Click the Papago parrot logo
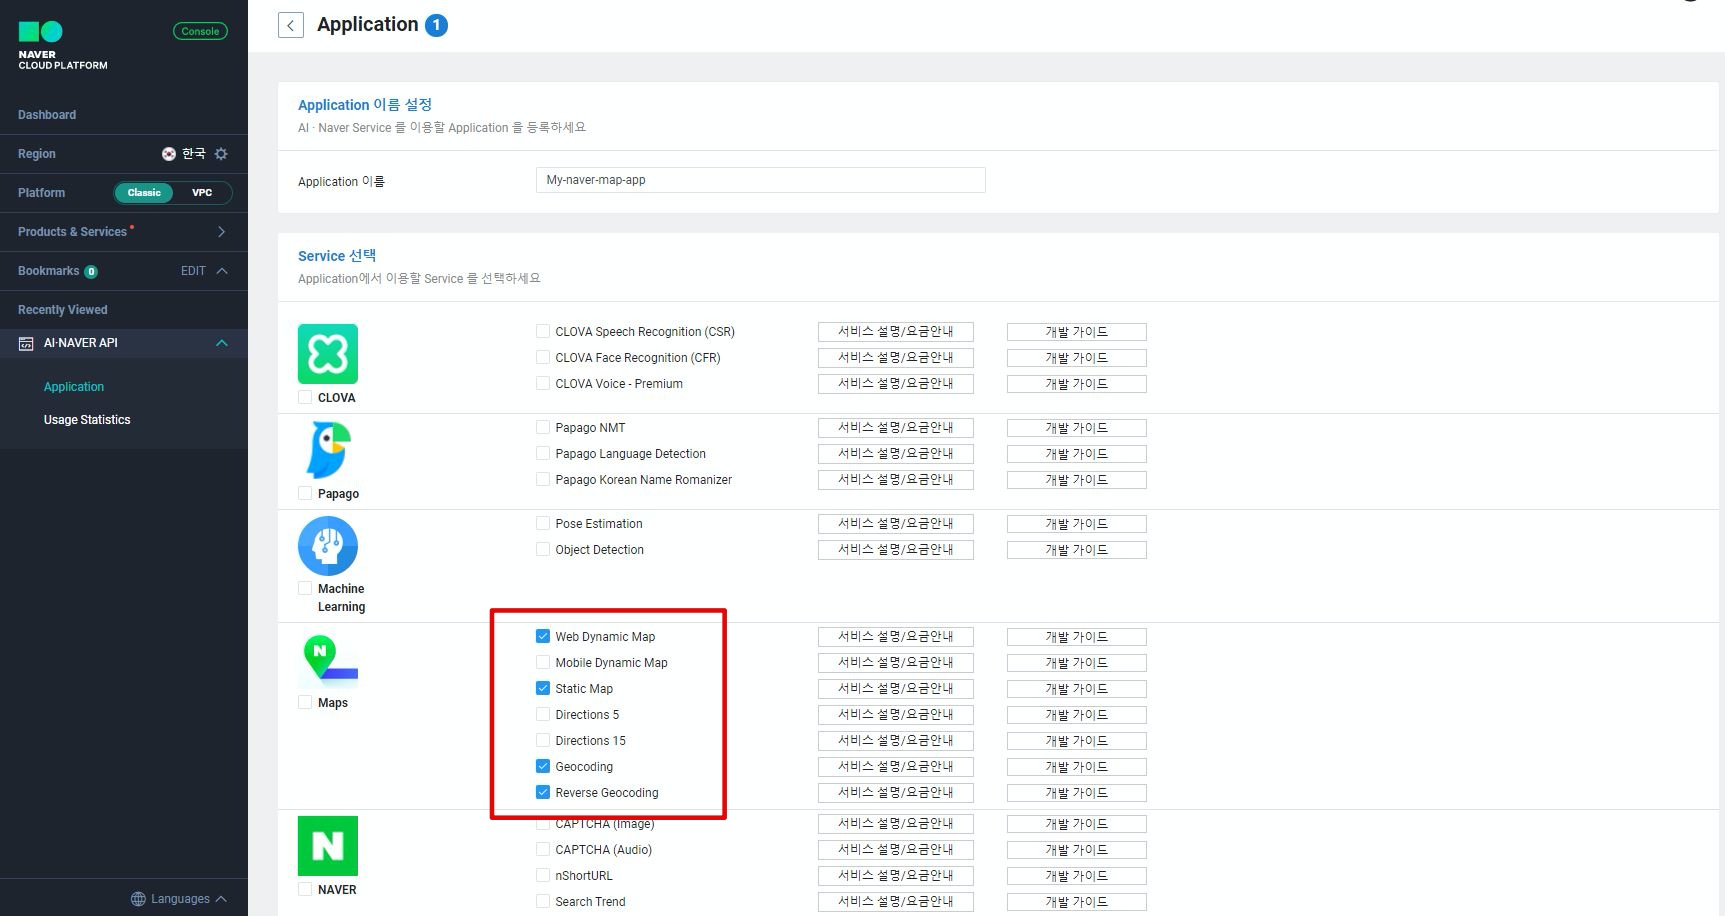The image size is (1725, 916). (328, 450)
